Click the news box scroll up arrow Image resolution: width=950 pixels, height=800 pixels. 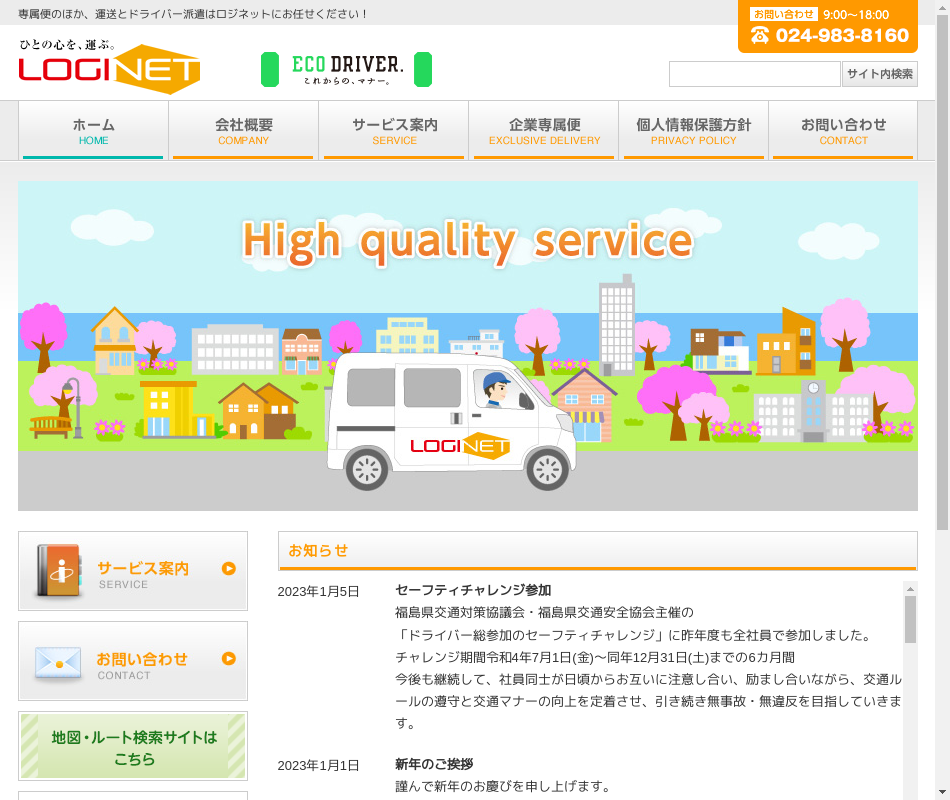click(x=910, y=588)
